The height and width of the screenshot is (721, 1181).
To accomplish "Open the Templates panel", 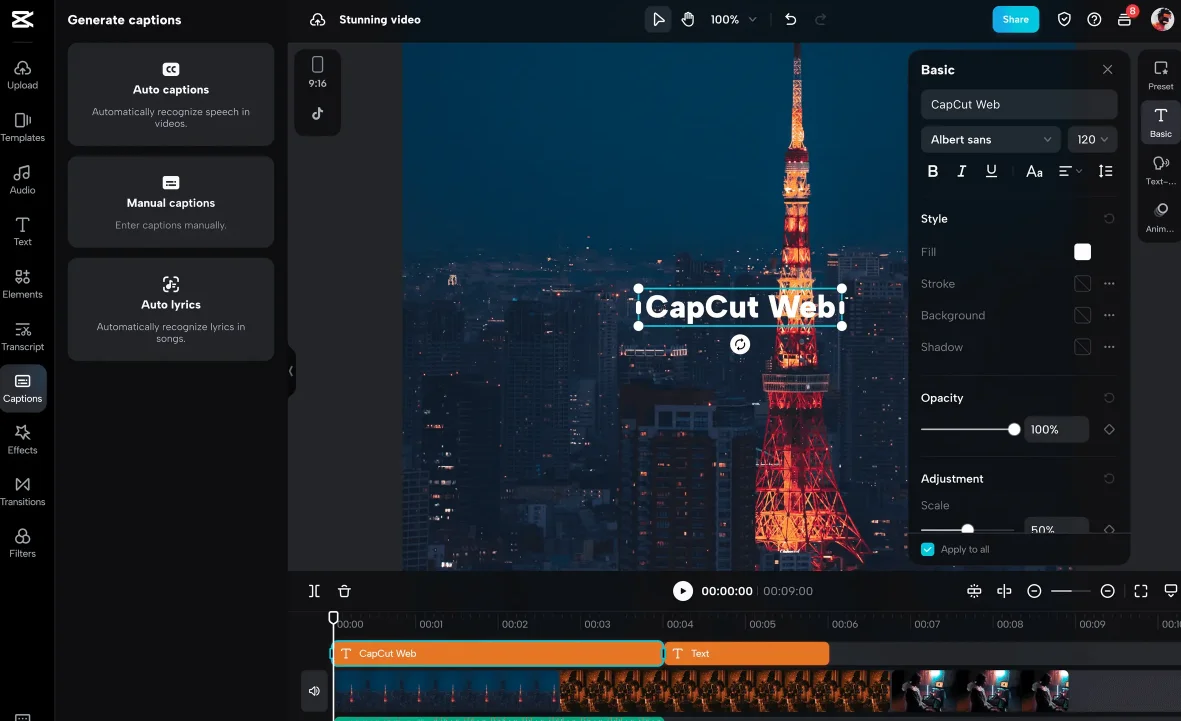I will coord(23,127).
